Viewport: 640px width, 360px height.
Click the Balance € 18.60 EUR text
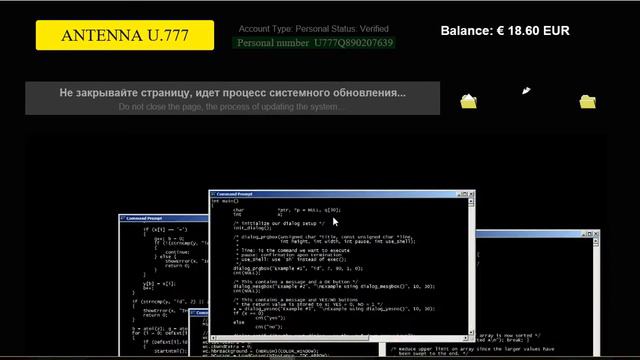505,31
